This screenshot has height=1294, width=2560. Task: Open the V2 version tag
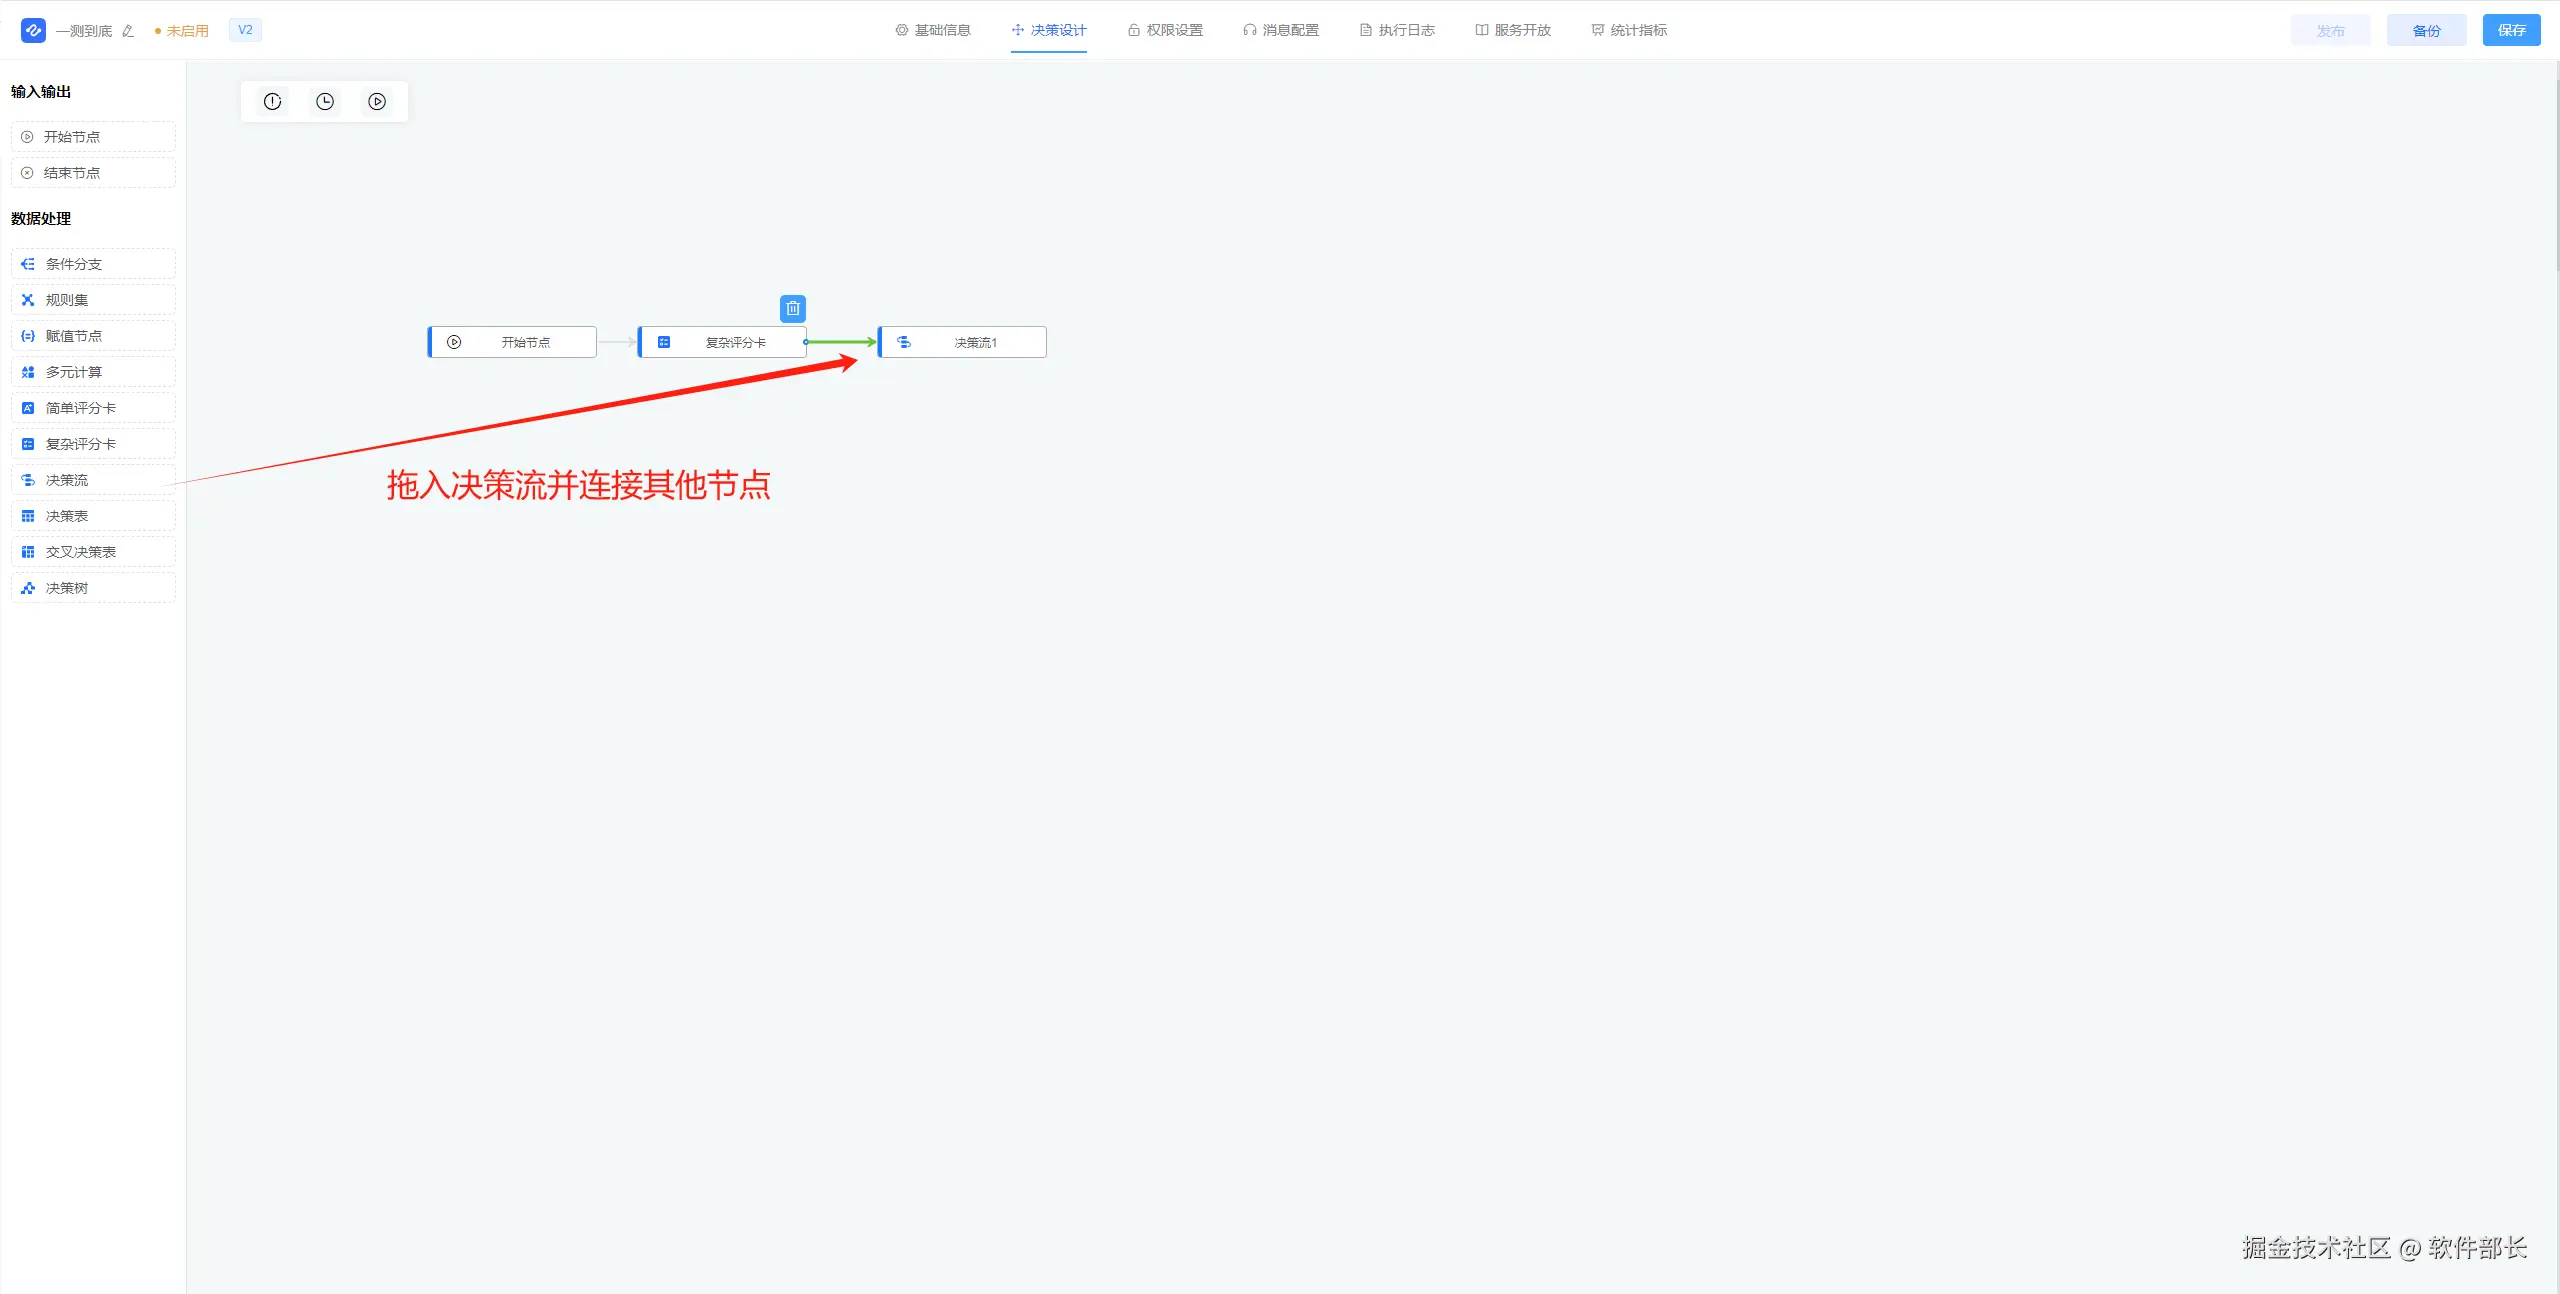pos(245,30)
